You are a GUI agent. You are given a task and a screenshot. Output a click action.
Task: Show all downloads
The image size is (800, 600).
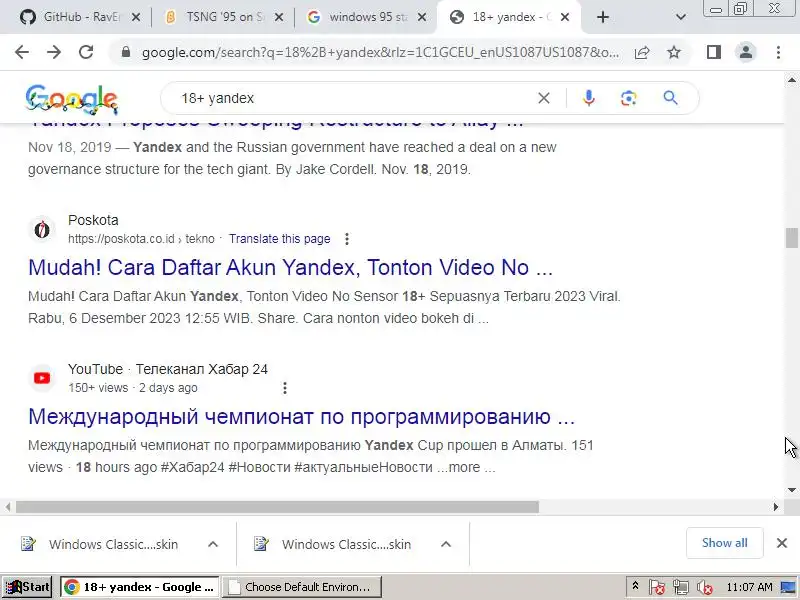(724, 543)
